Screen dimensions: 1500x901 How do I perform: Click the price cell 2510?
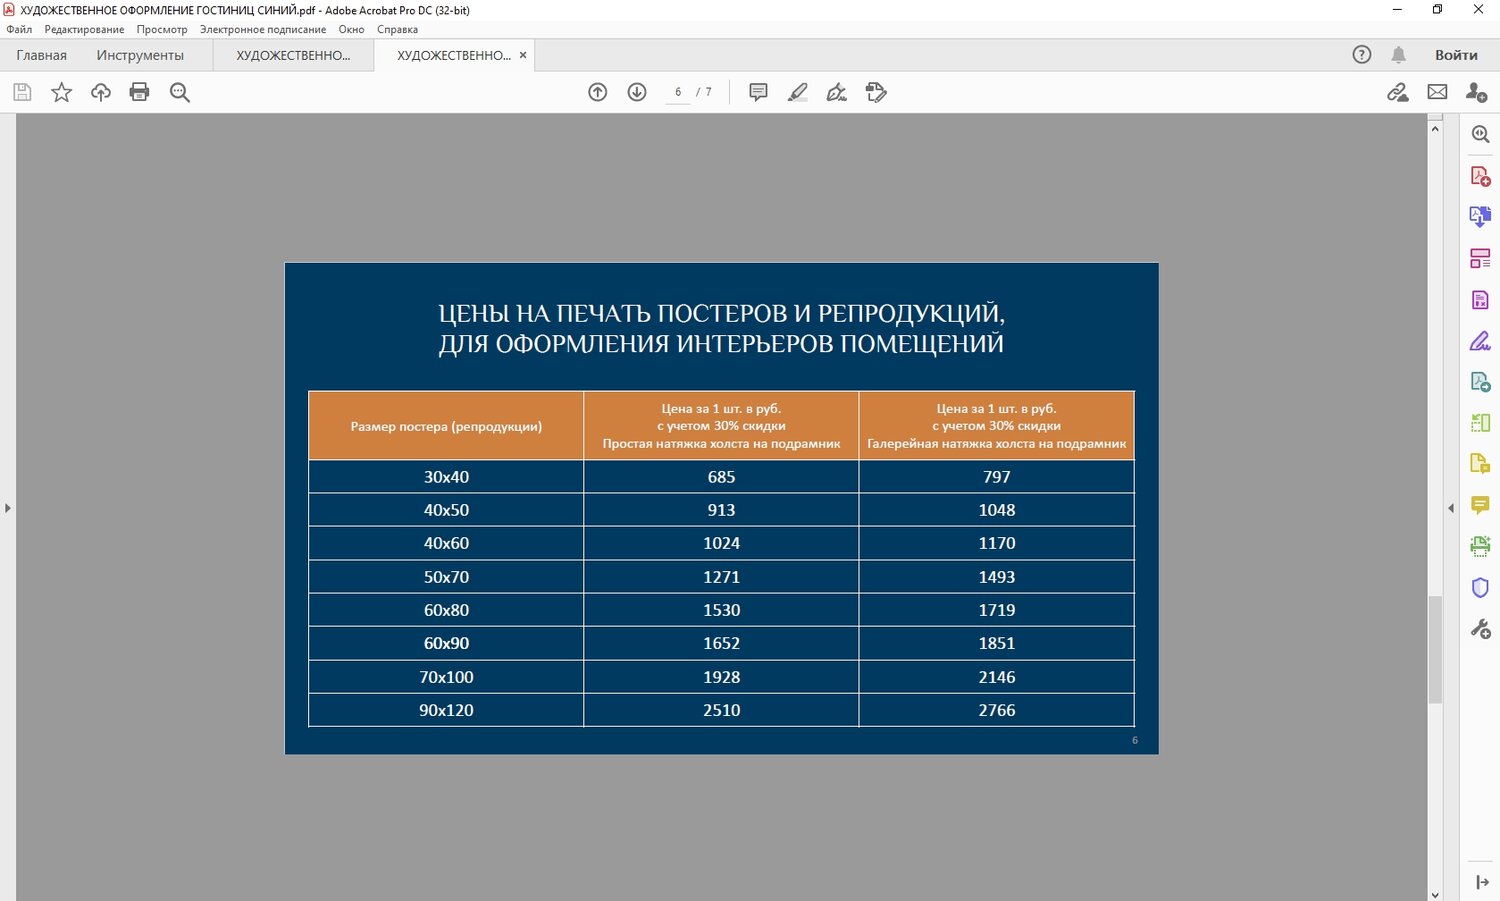coord(721,710)
